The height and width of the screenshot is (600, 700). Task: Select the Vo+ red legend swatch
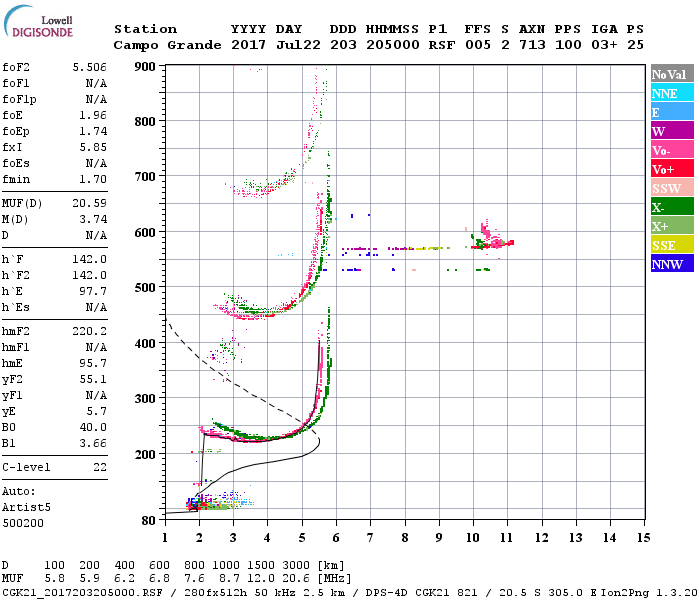[x=672, y=169]
